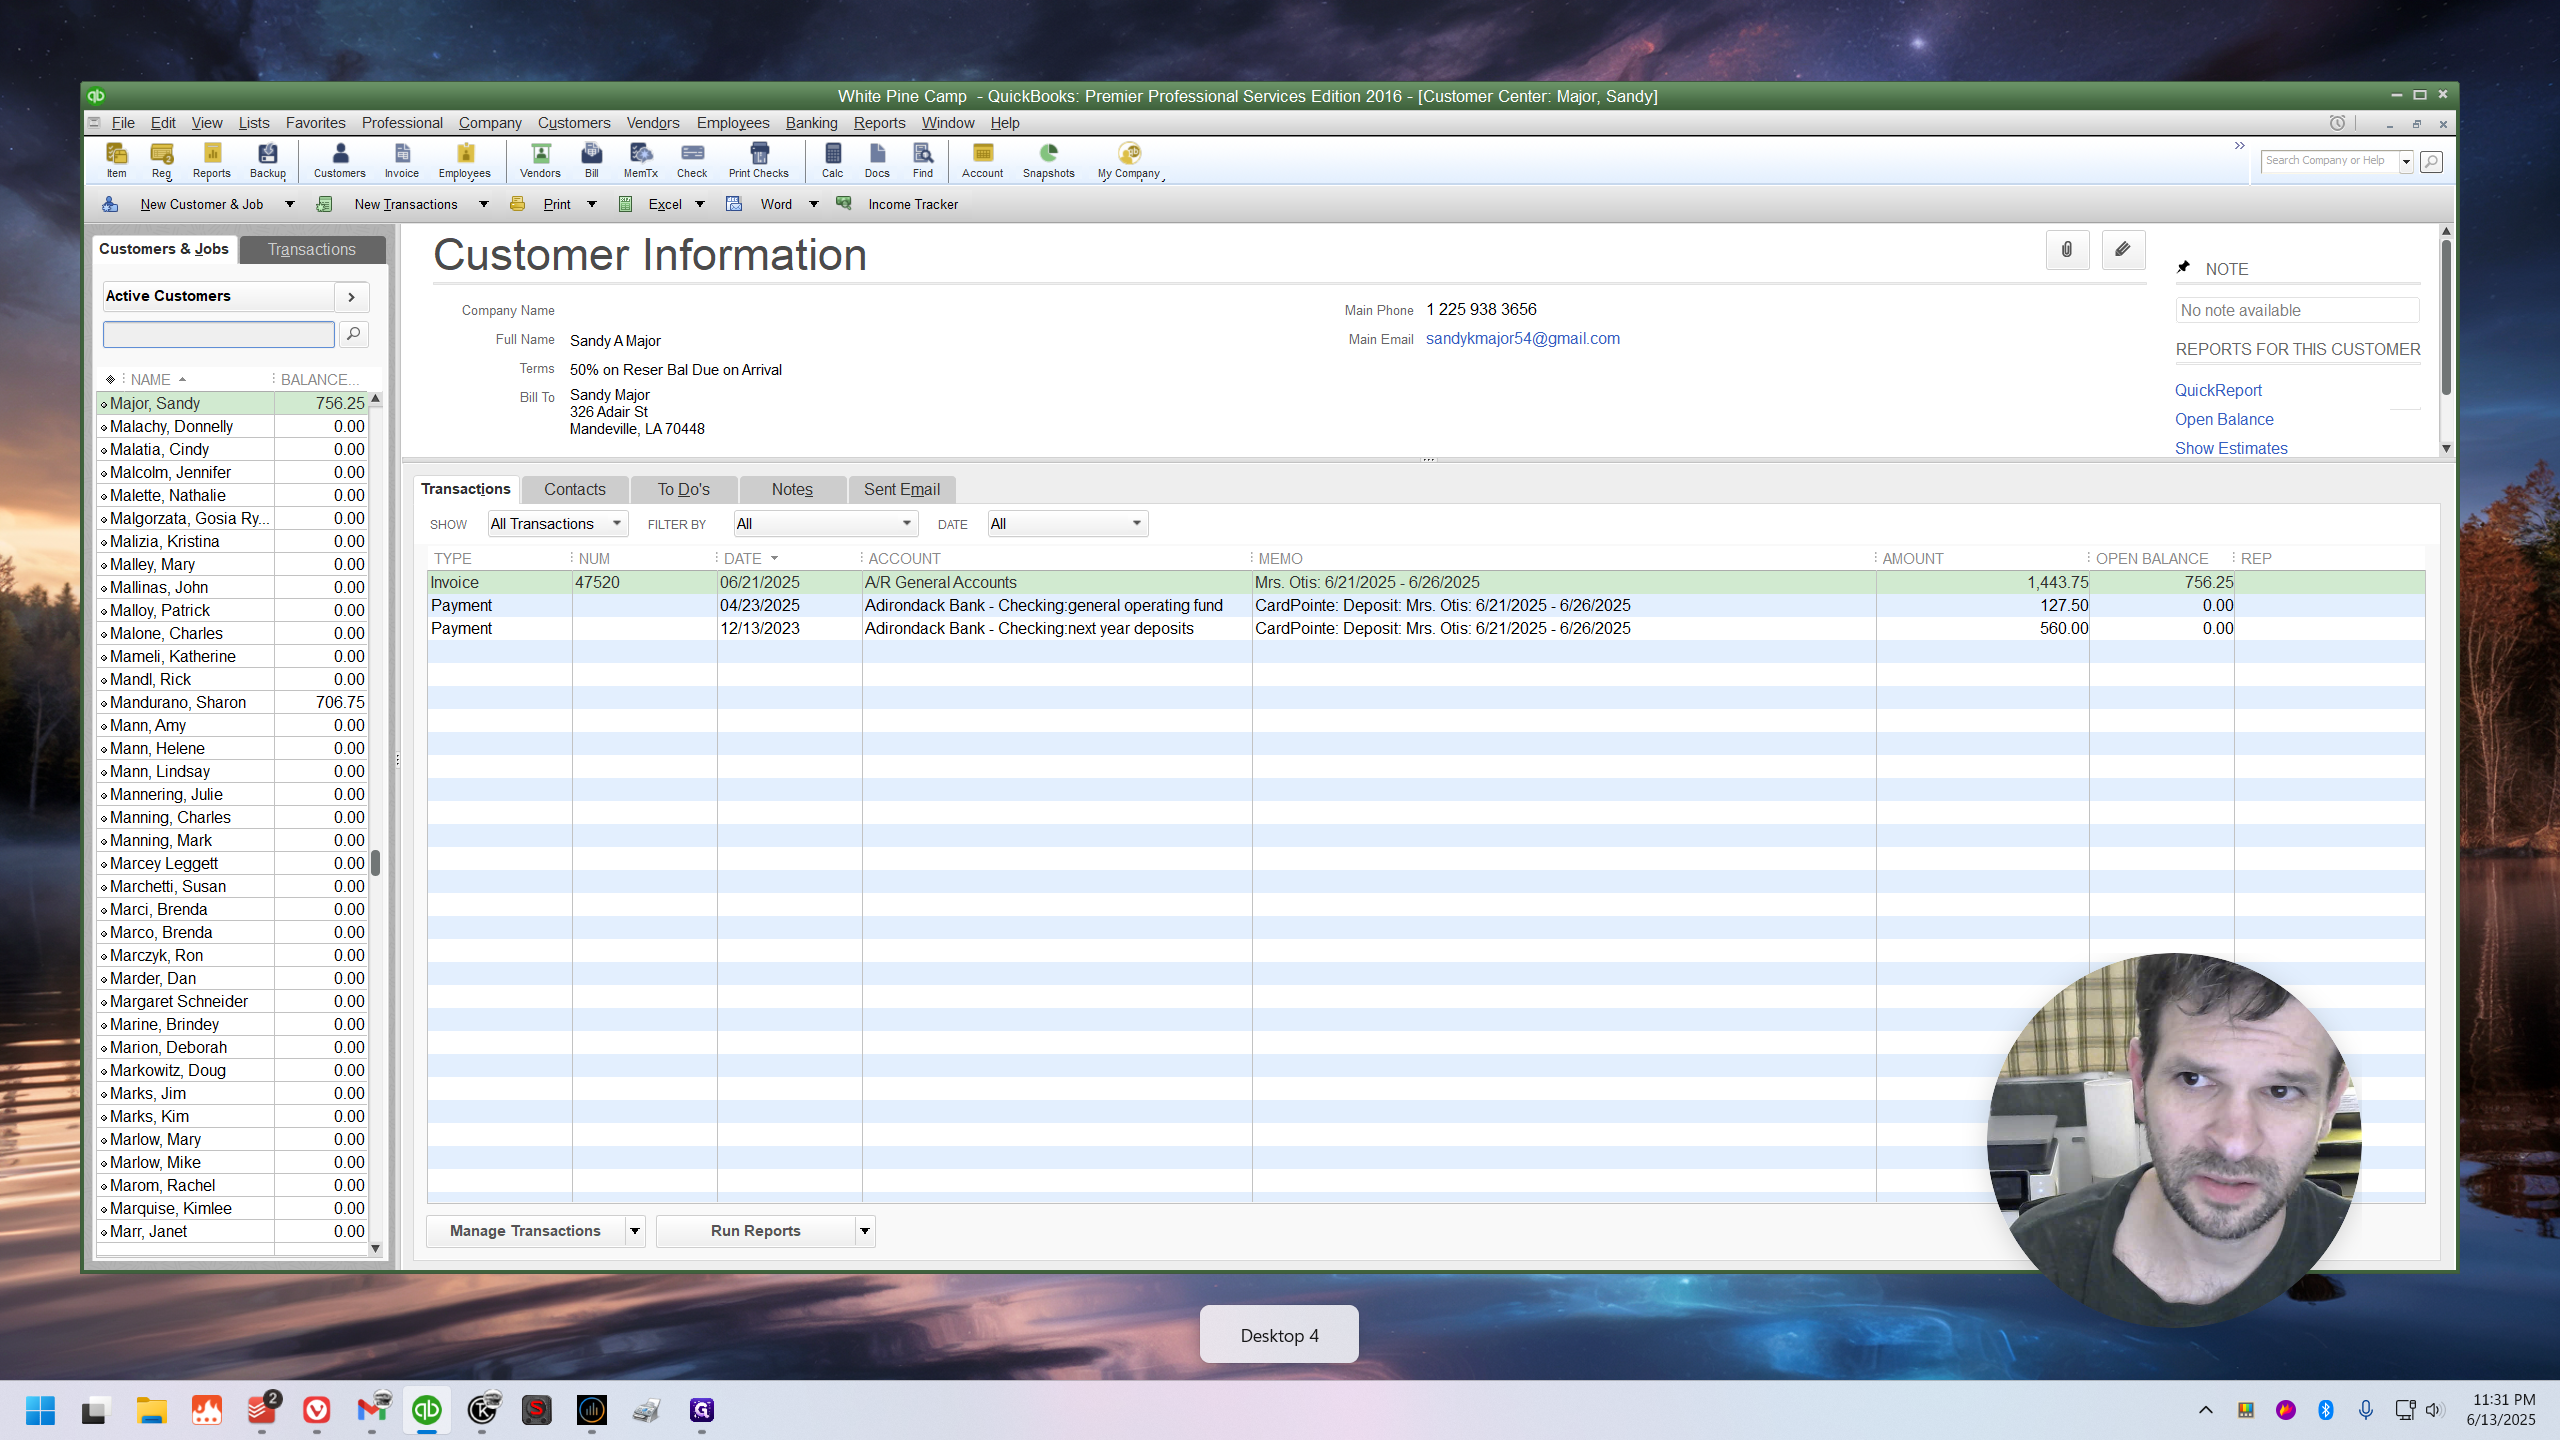
Task: Open the Customers menu
Action: coord(574,123)
